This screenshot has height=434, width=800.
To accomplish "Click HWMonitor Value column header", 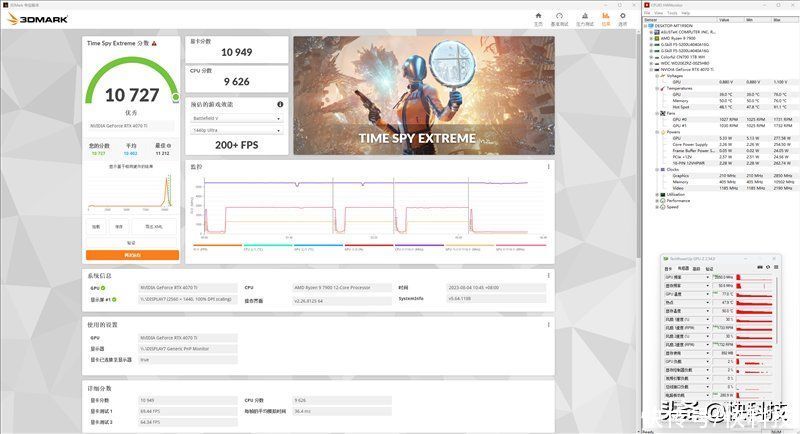I will click(730, 19).
